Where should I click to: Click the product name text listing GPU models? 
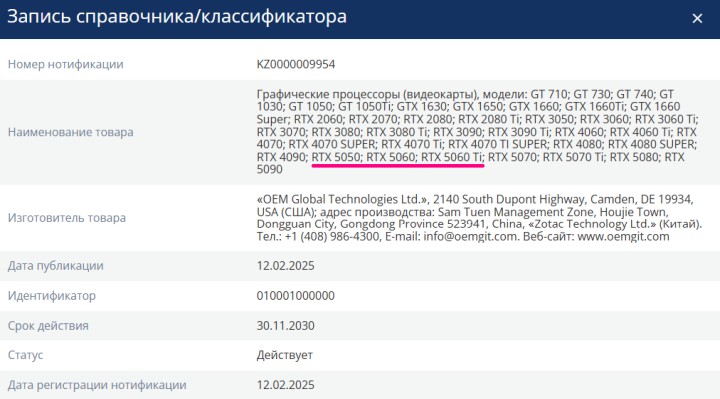(x=478, y=132)
